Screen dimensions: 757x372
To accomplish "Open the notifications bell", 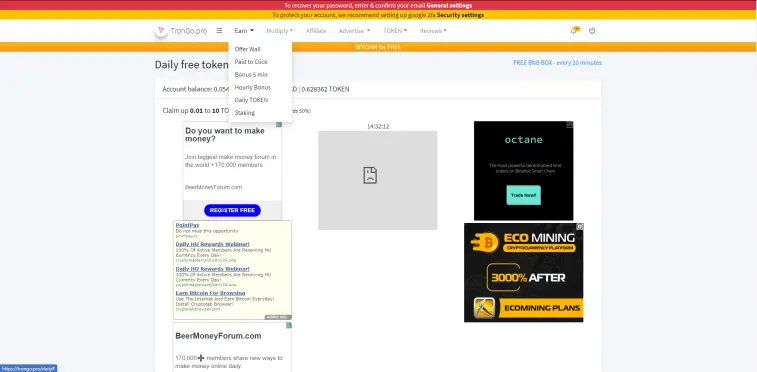I will pyautogui.click(x=574, y=30).
